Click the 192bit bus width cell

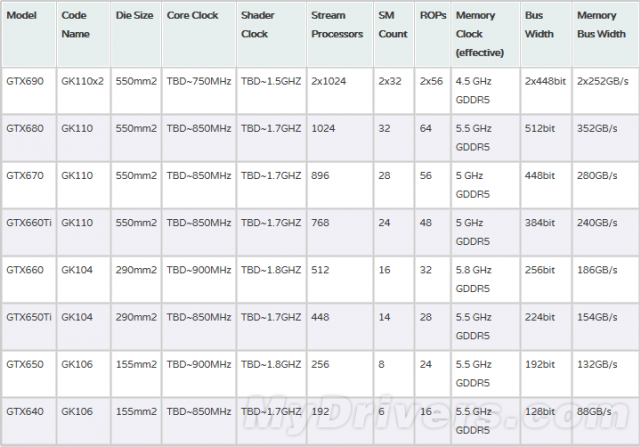546,374
